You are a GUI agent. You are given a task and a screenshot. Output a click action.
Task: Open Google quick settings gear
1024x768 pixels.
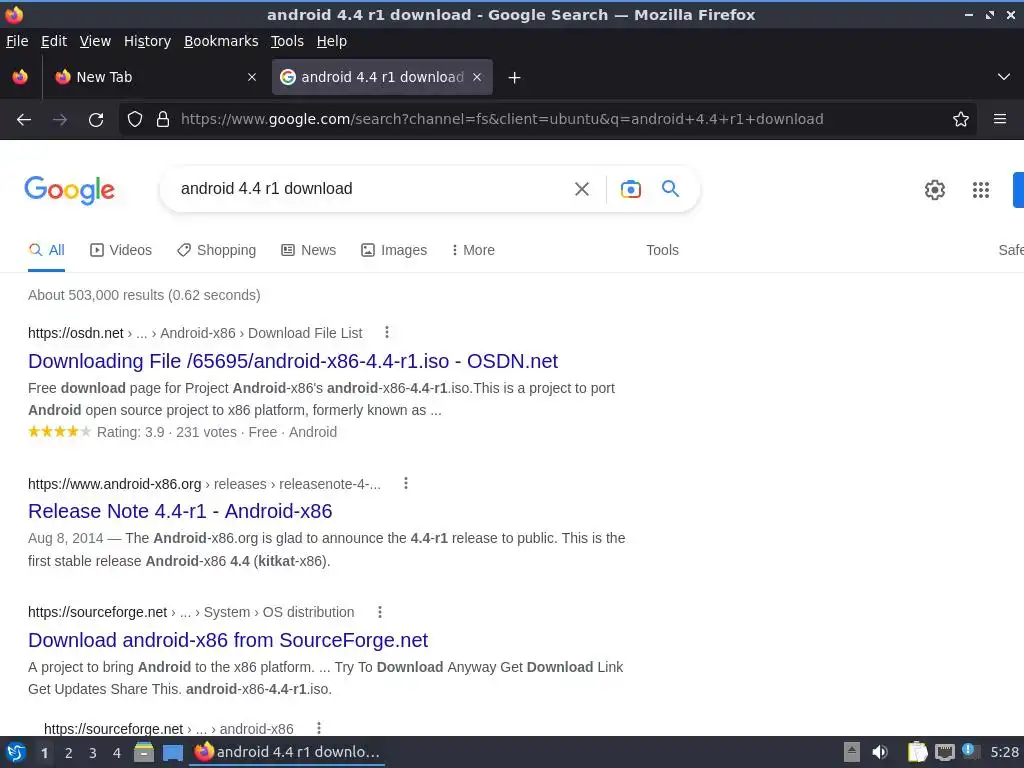[935, 189]
